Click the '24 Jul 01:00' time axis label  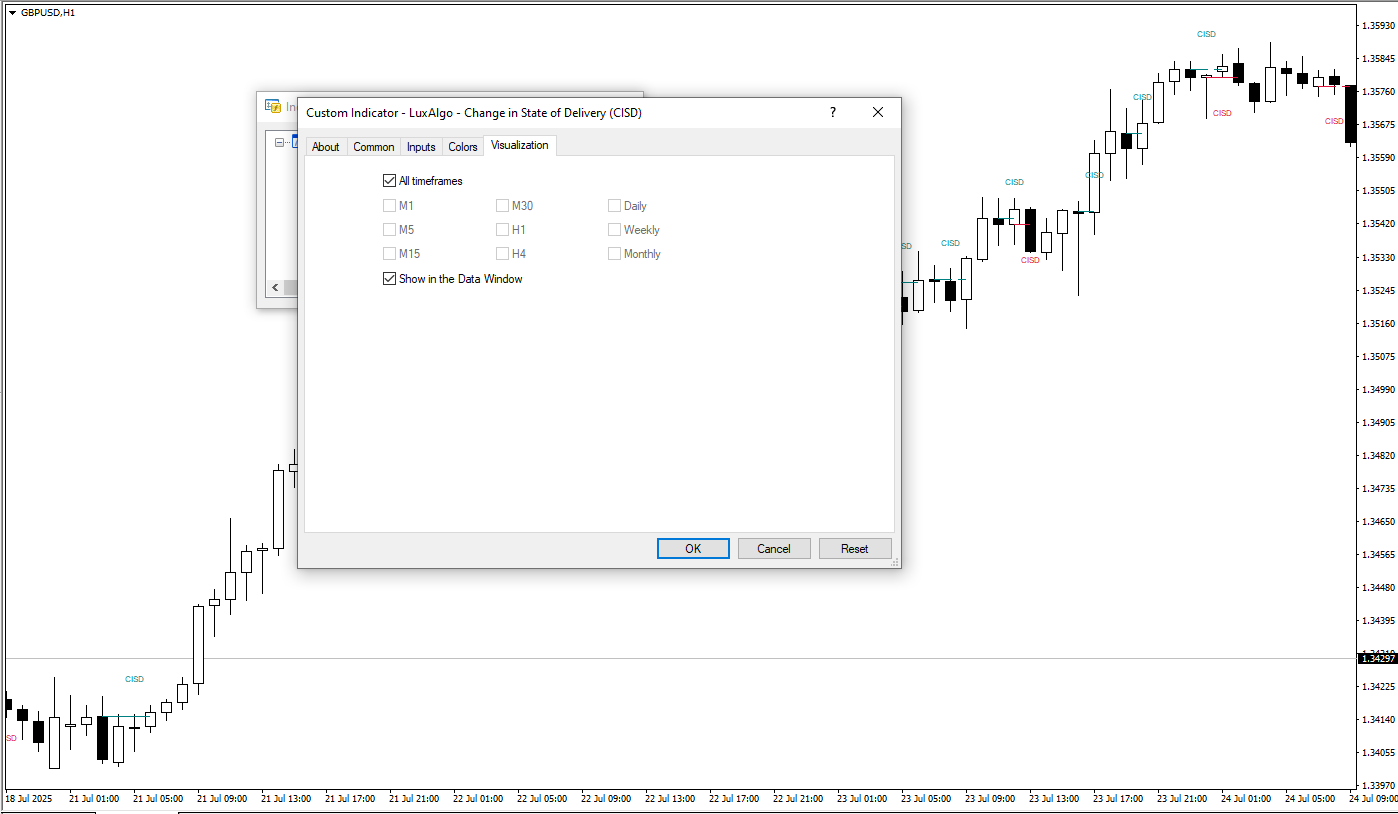(1246, 799)
